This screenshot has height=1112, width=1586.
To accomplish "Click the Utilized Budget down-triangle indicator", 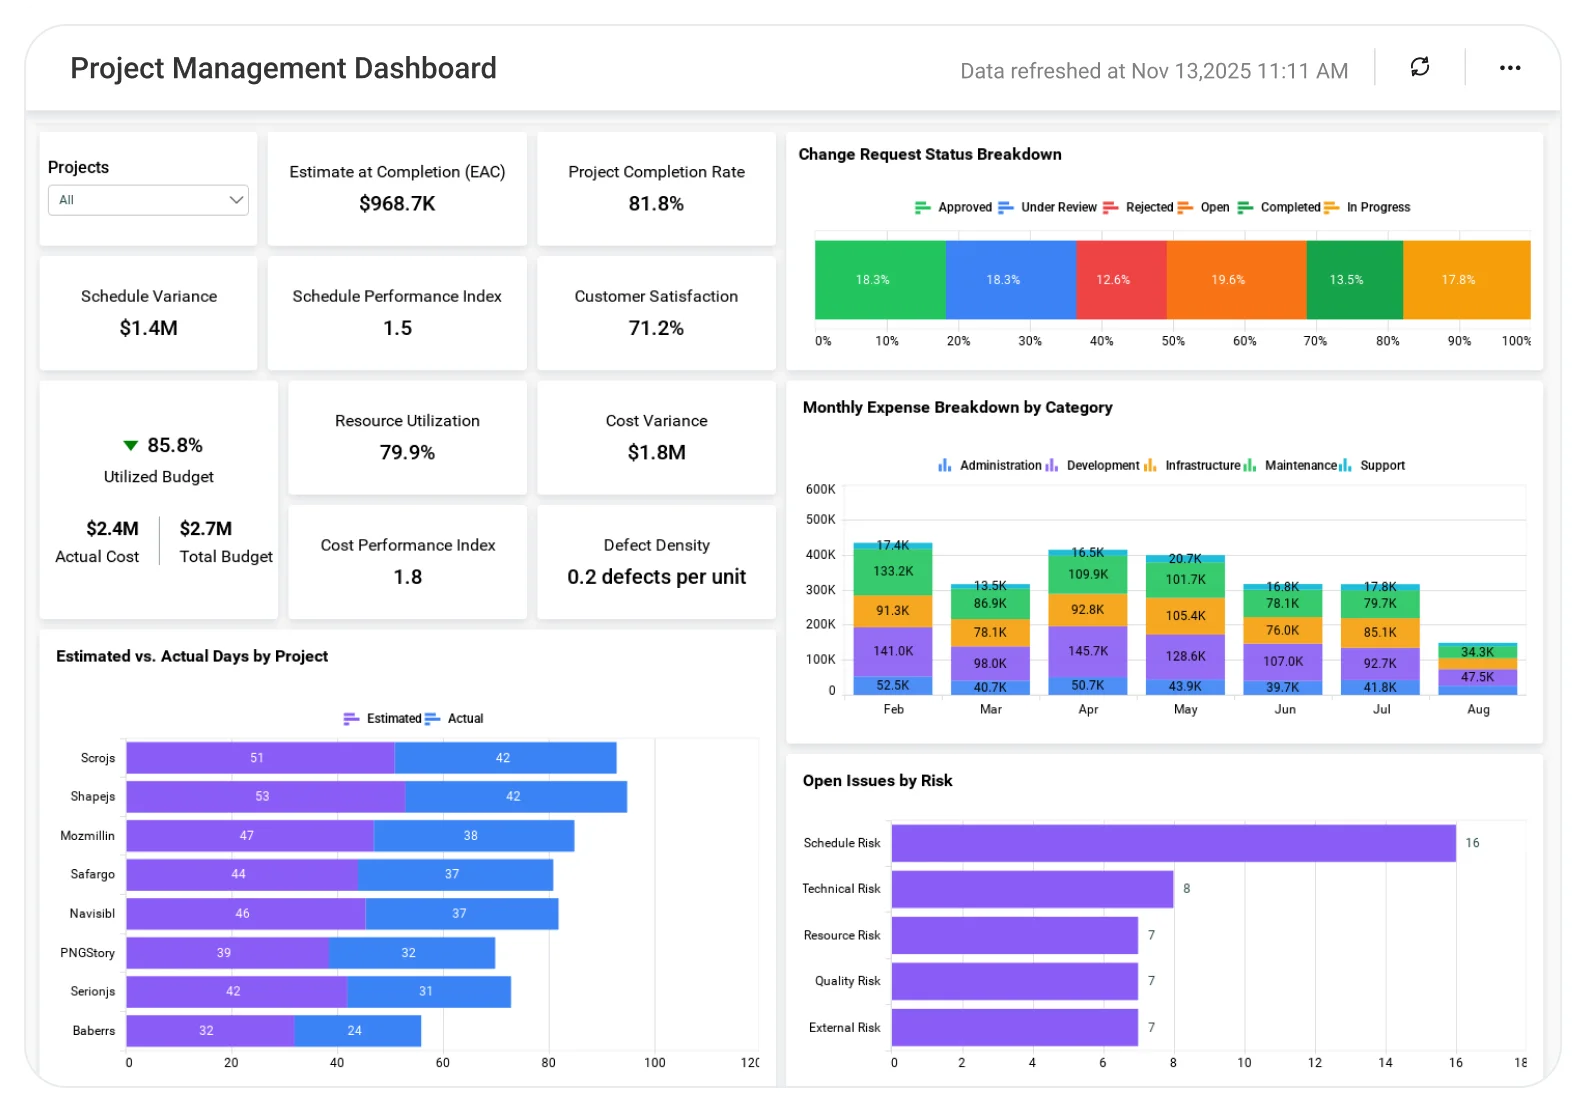I will pos(130,445).
